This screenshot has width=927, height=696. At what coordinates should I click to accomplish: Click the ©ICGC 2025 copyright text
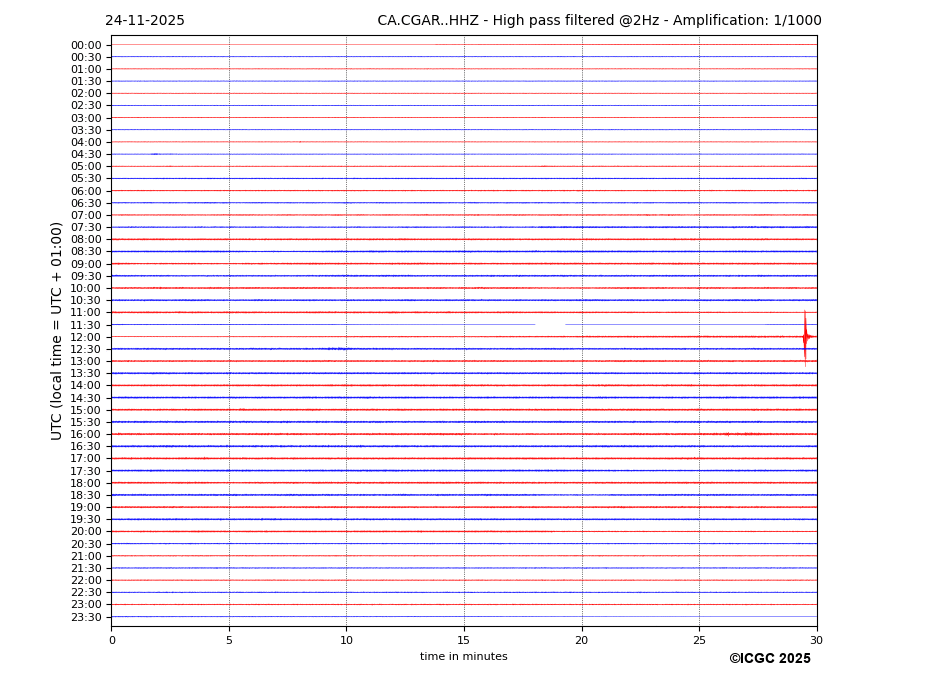[769, 659]
